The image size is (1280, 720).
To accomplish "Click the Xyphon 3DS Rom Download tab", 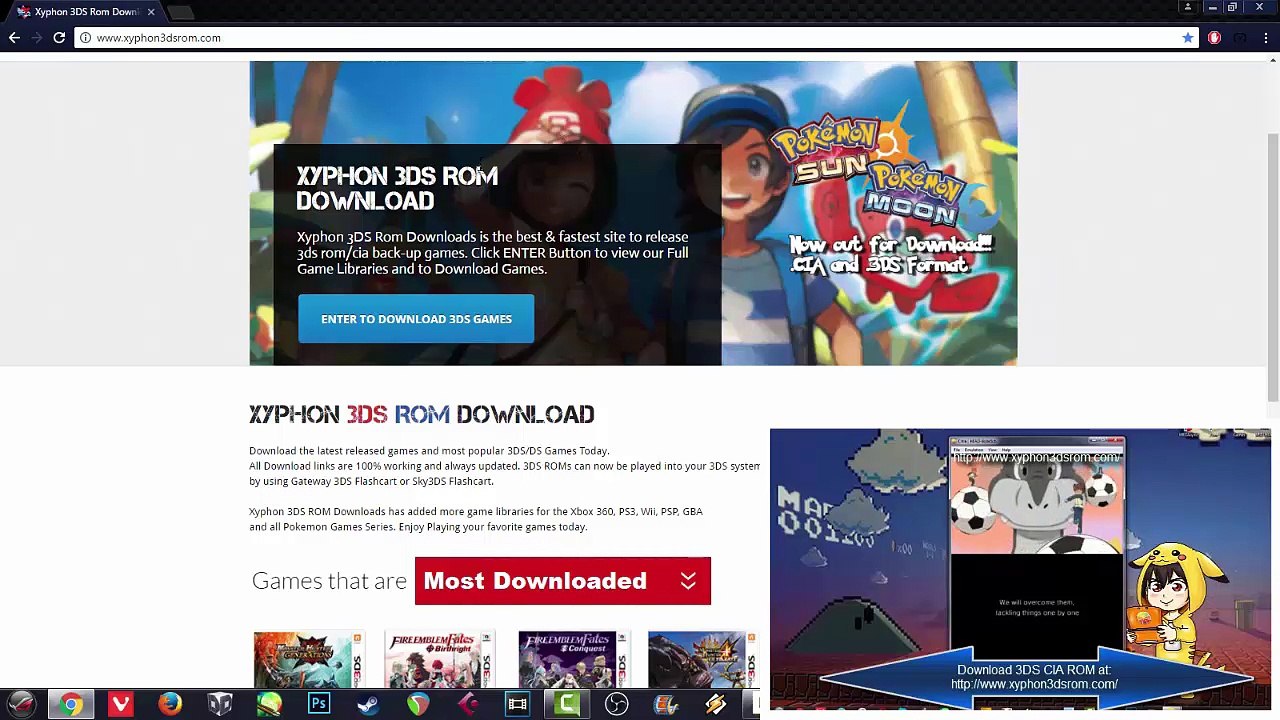I will (85, 12).
